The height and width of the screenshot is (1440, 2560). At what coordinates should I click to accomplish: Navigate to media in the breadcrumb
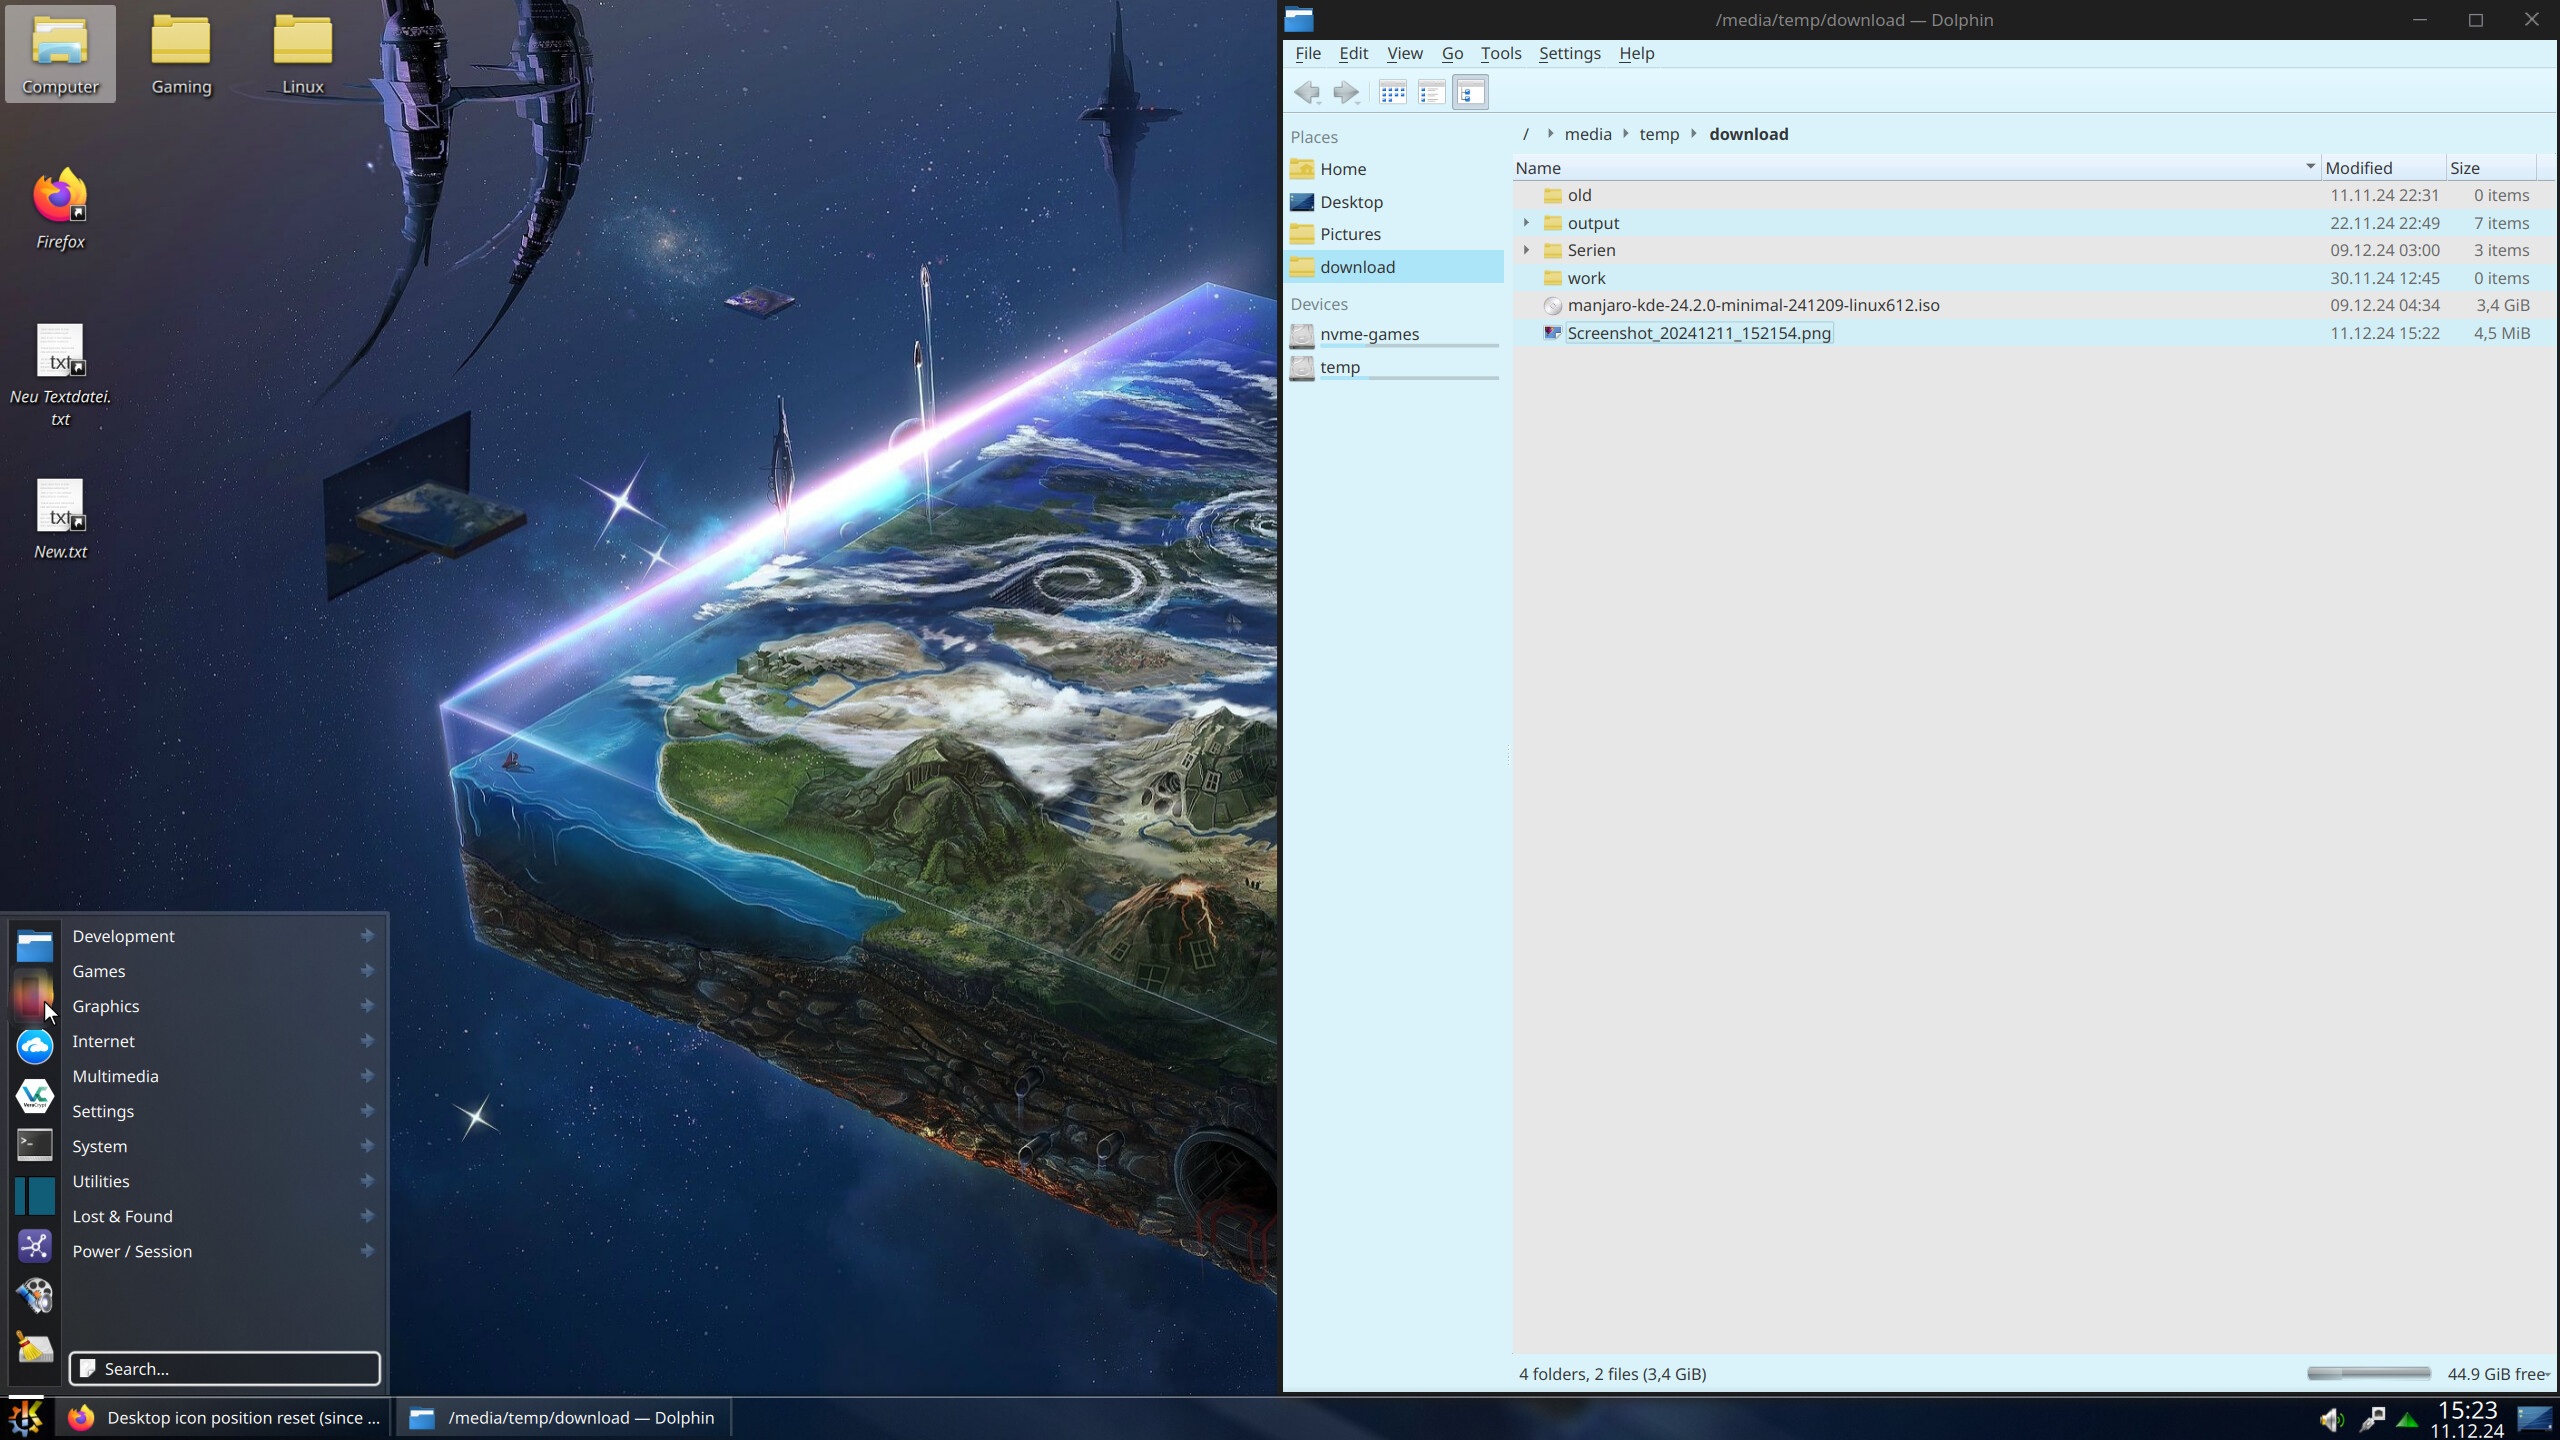(x=1587, y=134)
